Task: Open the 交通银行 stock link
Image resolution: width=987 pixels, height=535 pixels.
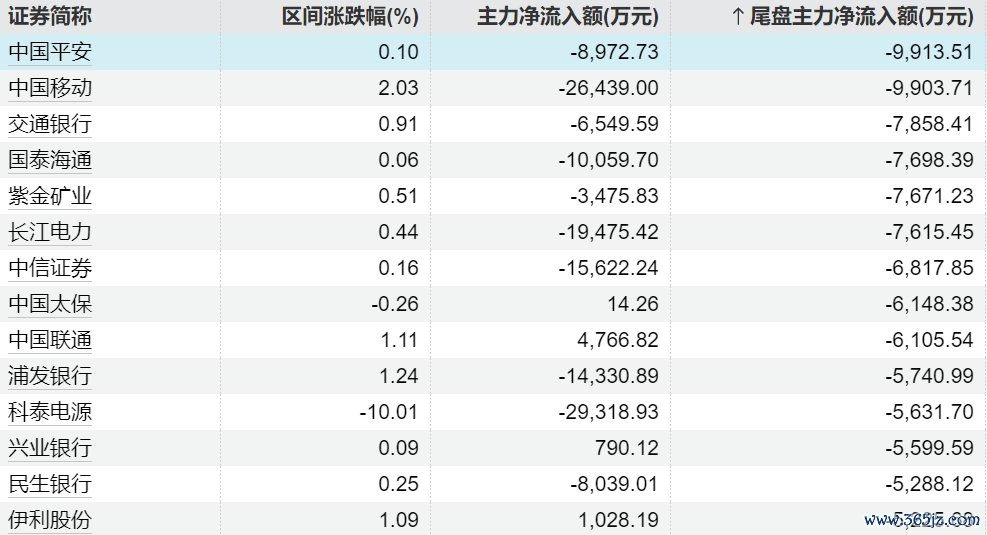Action: (x=50, y=124)
